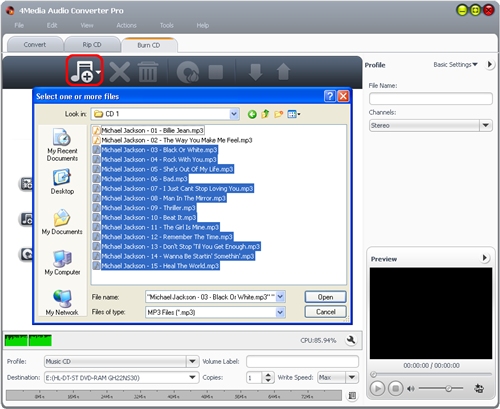Go to Desktop in places bar

[62, 182]
